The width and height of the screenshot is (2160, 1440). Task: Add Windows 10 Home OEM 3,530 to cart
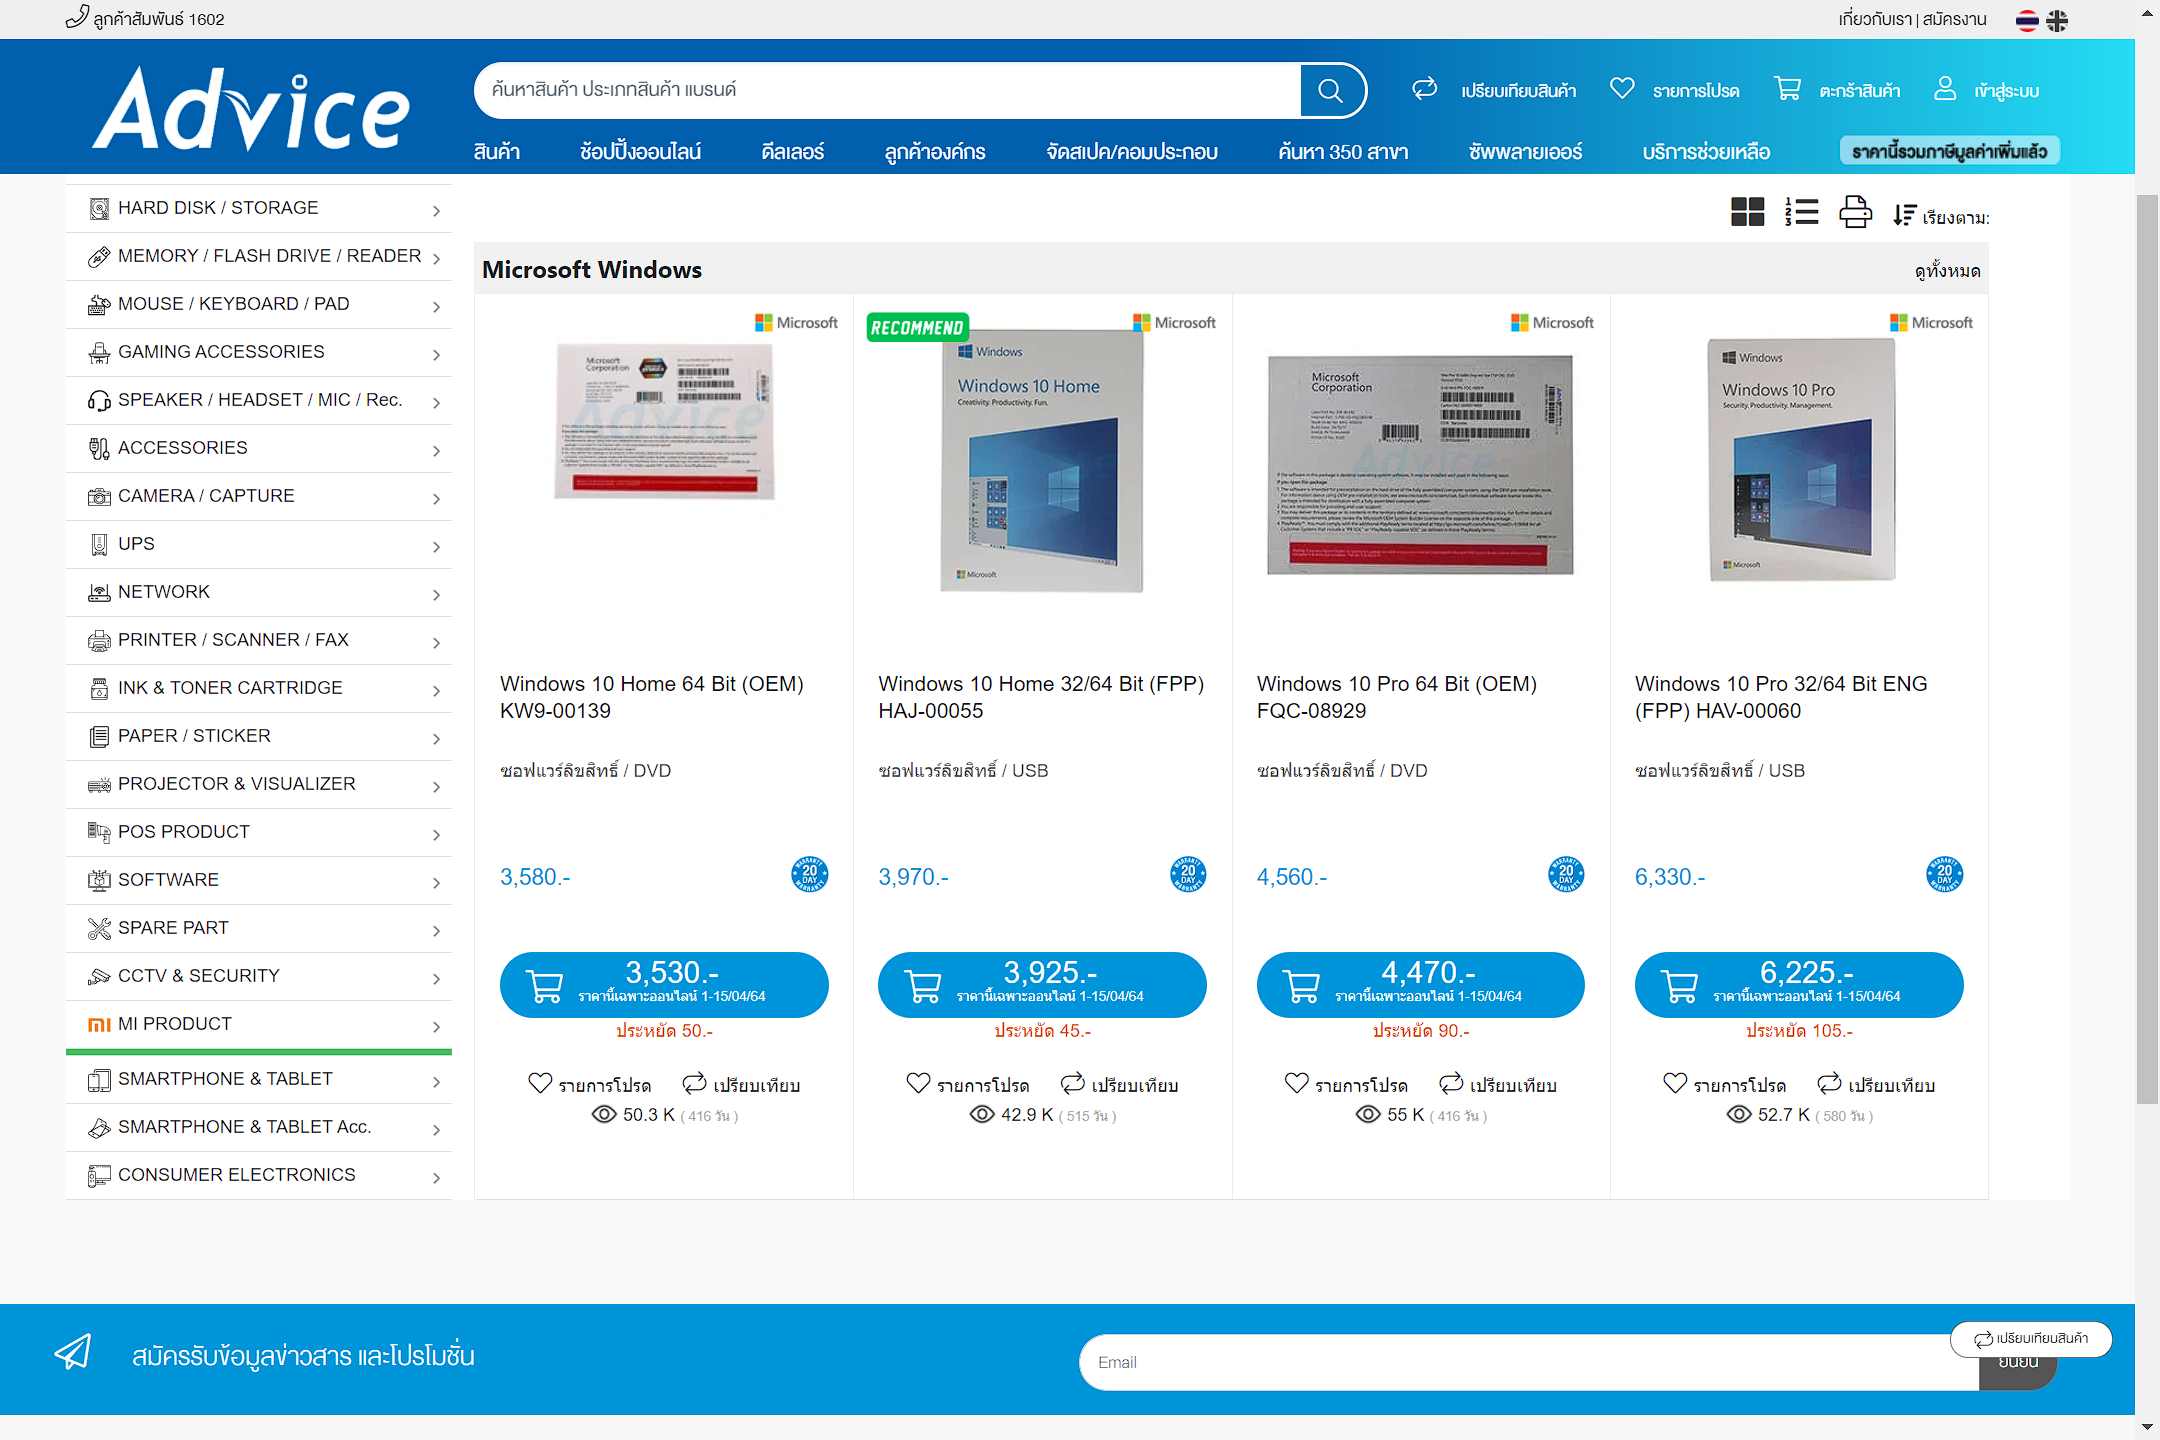pos(664,985)
